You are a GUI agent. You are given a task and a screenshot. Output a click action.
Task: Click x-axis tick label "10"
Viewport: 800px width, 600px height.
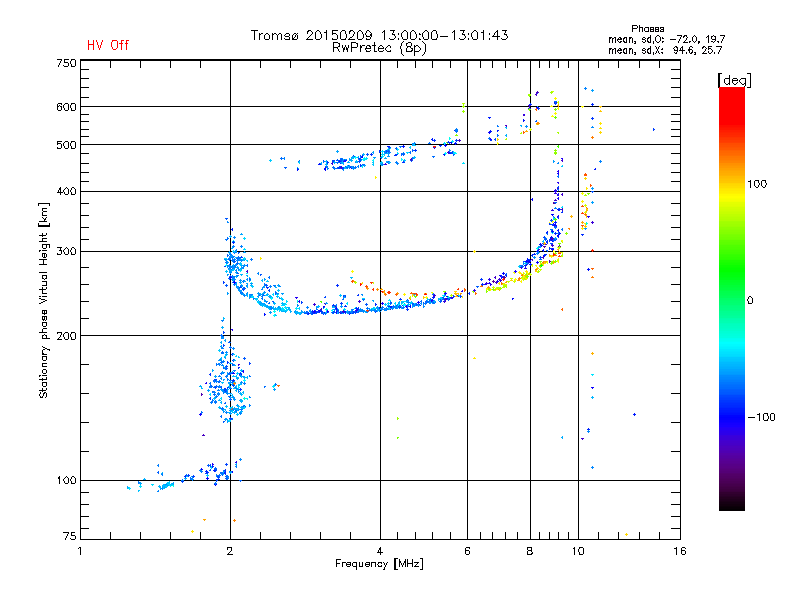[578, 551]
